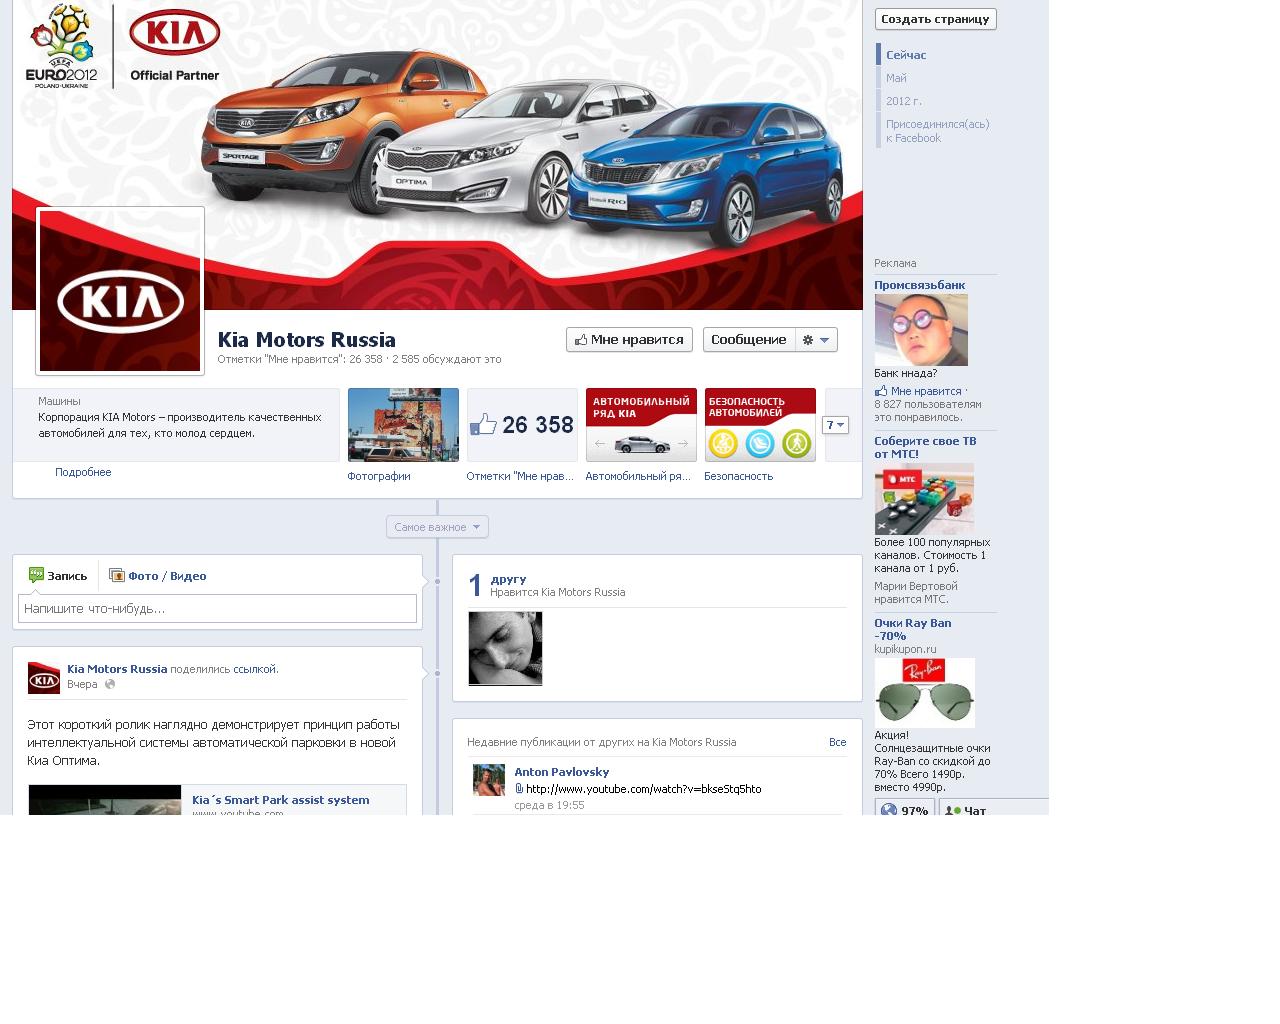The height and width of the screenshot is (1024, 1280).
Task: Click 'Создать страницу' button
Action: pos(935,19)
